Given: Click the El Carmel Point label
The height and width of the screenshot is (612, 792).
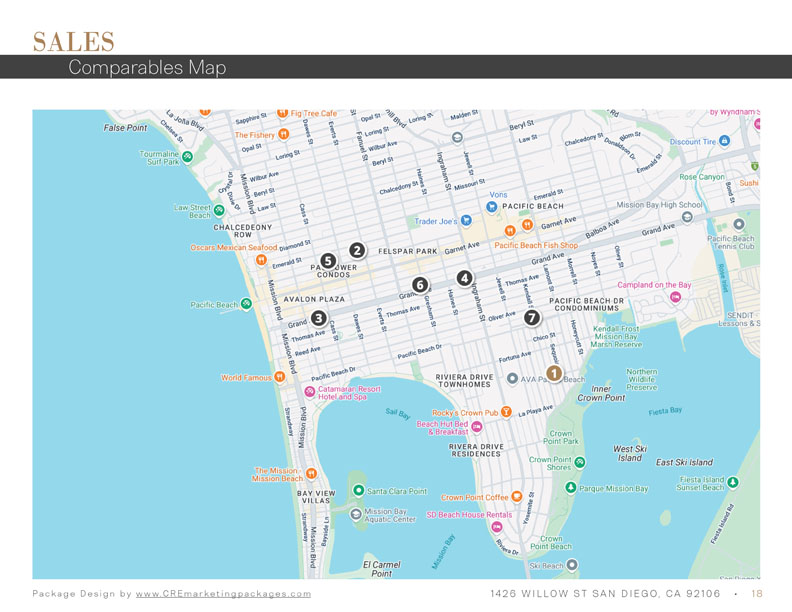Looking at the screenshot, I should (381, 569).
